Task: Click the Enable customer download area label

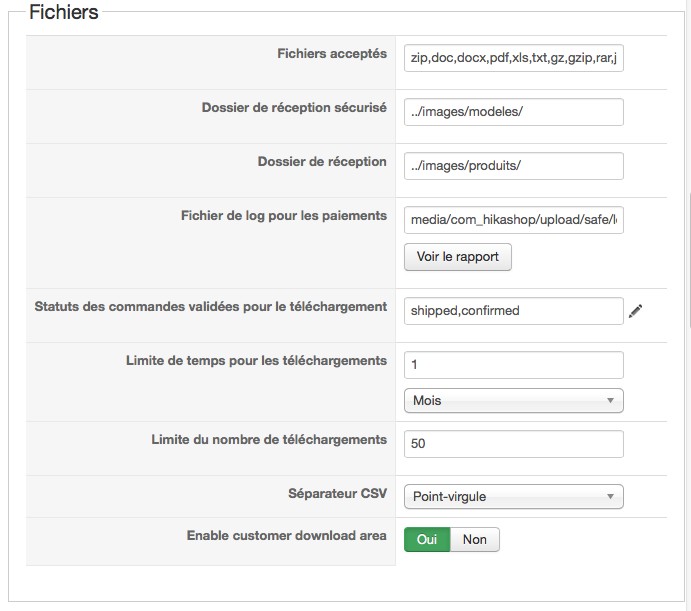Action: pyautogui.click(x=286, y=536)
